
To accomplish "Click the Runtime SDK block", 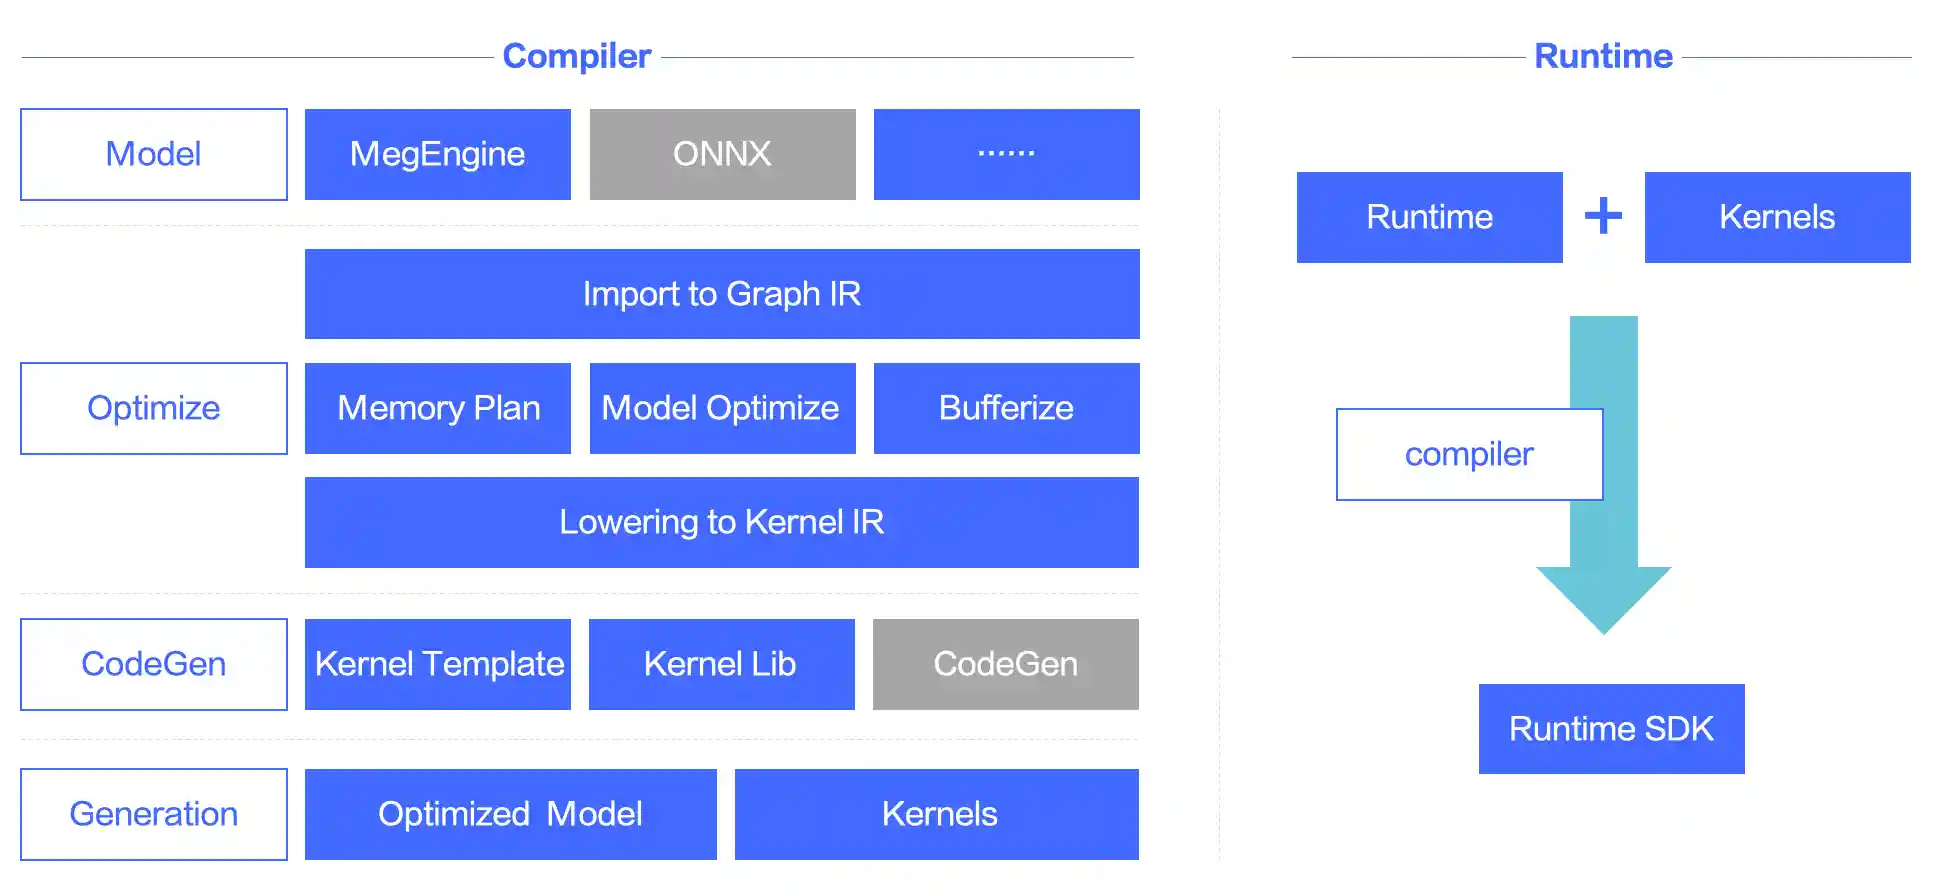I will pyautogui.click(x=1611, y=729).
